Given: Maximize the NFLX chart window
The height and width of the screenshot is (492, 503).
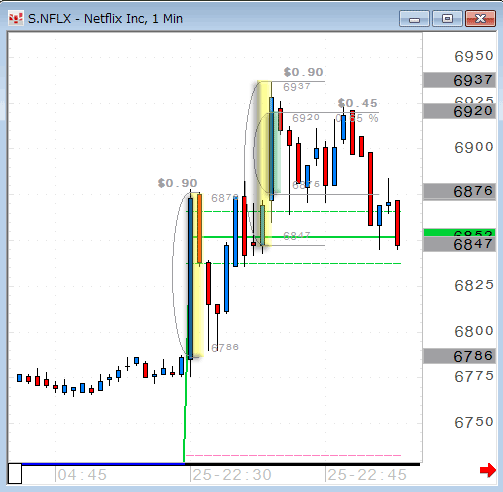Looking at the screenshot, I should click(x=447, y=18).
